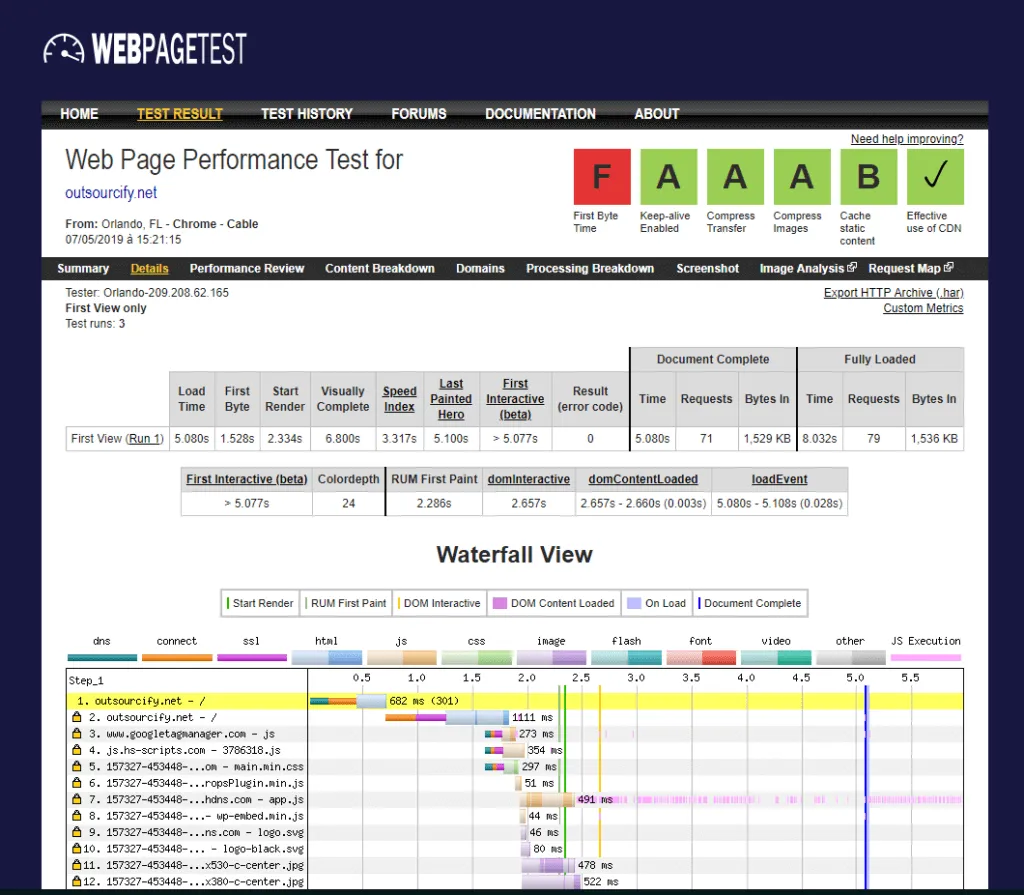
Task: Click the A grade for Compress Images
Action: [802, 176]
